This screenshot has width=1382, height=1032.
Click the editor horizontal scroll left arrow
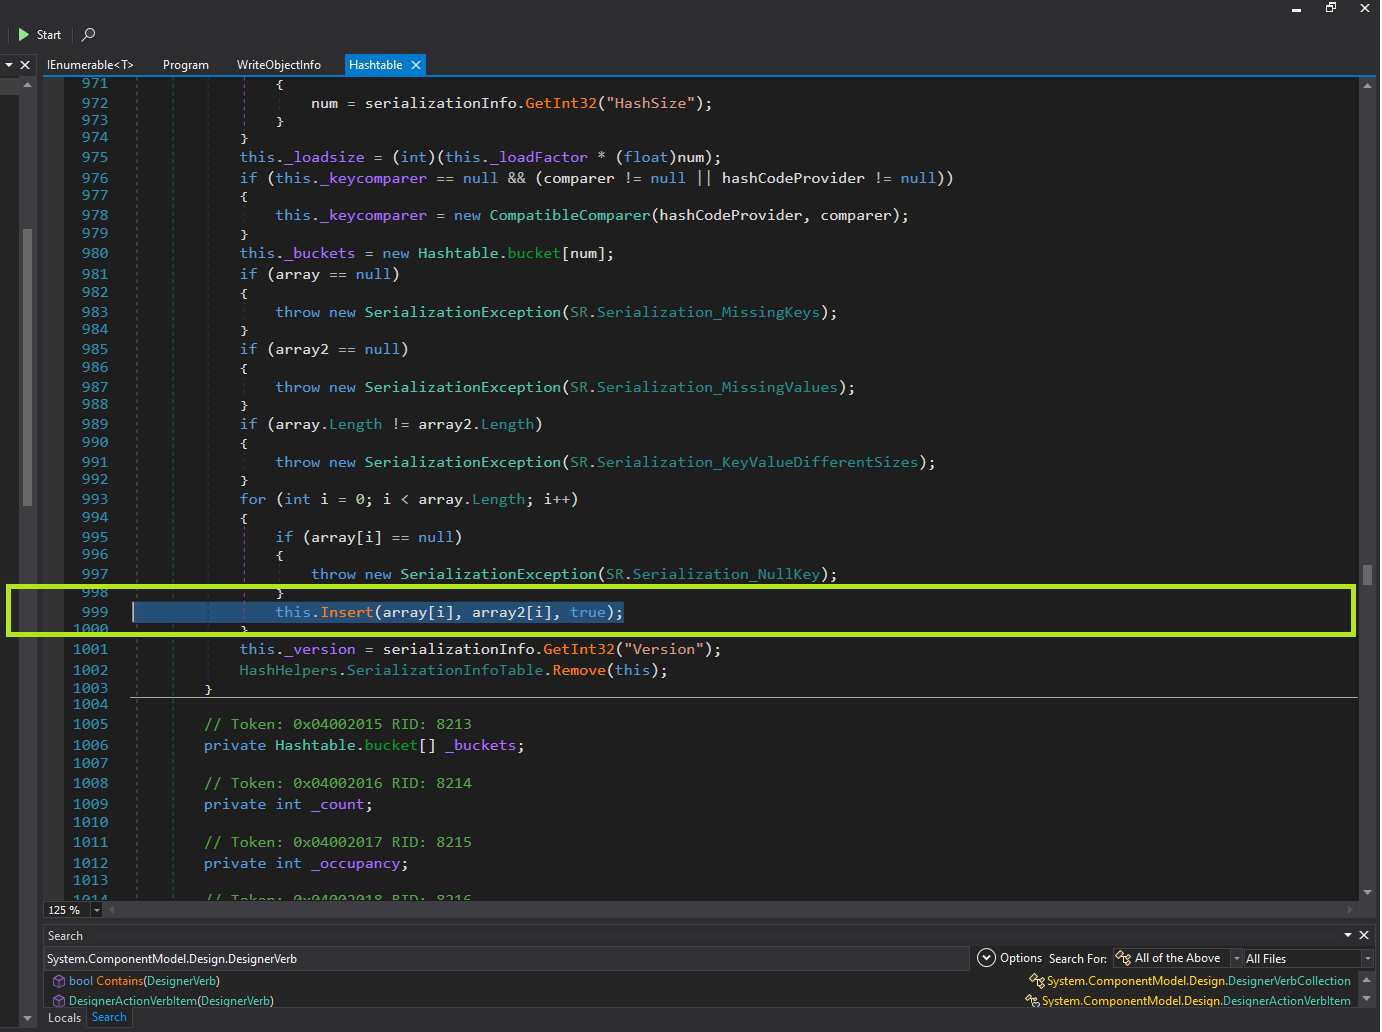pos(112,910)
